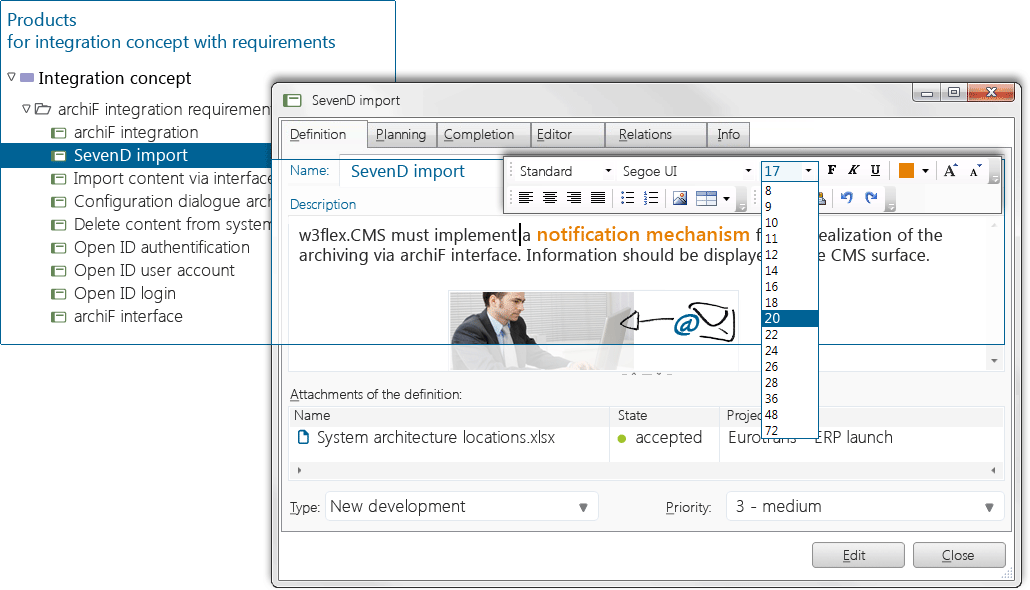Toggle bold formatting (F) in editor toolbar
Screen dimensions: 1030x590
tap(832, 170)
